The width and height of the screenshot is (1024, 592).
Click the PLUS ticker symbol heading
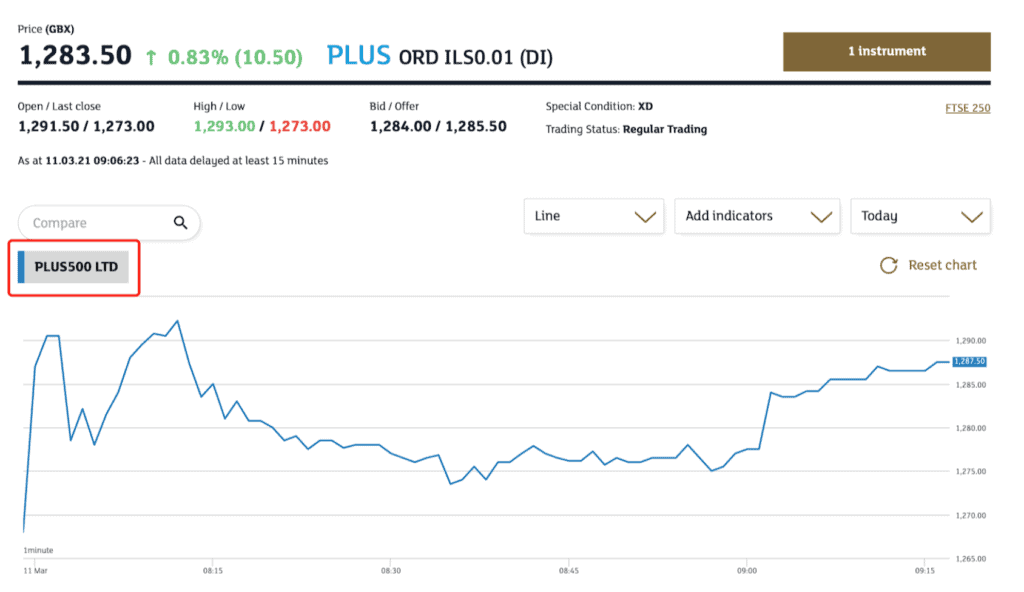click(359, 56)
